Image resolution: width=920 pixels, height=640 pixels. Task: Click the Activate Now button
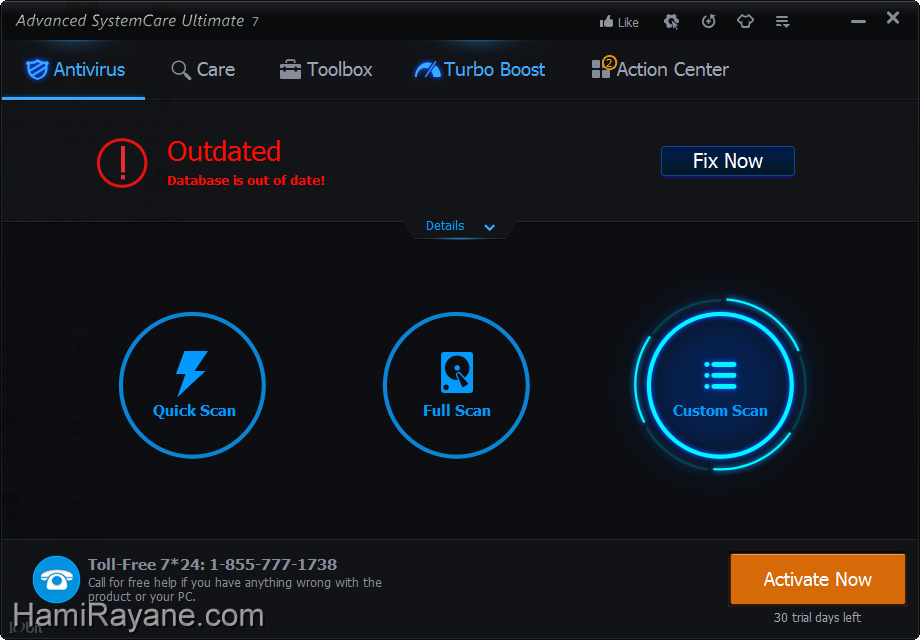[817, 579]
